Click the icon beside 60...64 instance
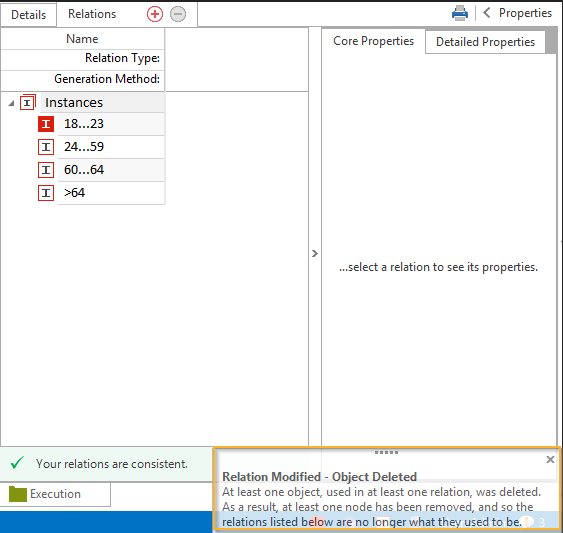This screenshot has width=563, height=533. pyautogui.click(x=46, y=170)
